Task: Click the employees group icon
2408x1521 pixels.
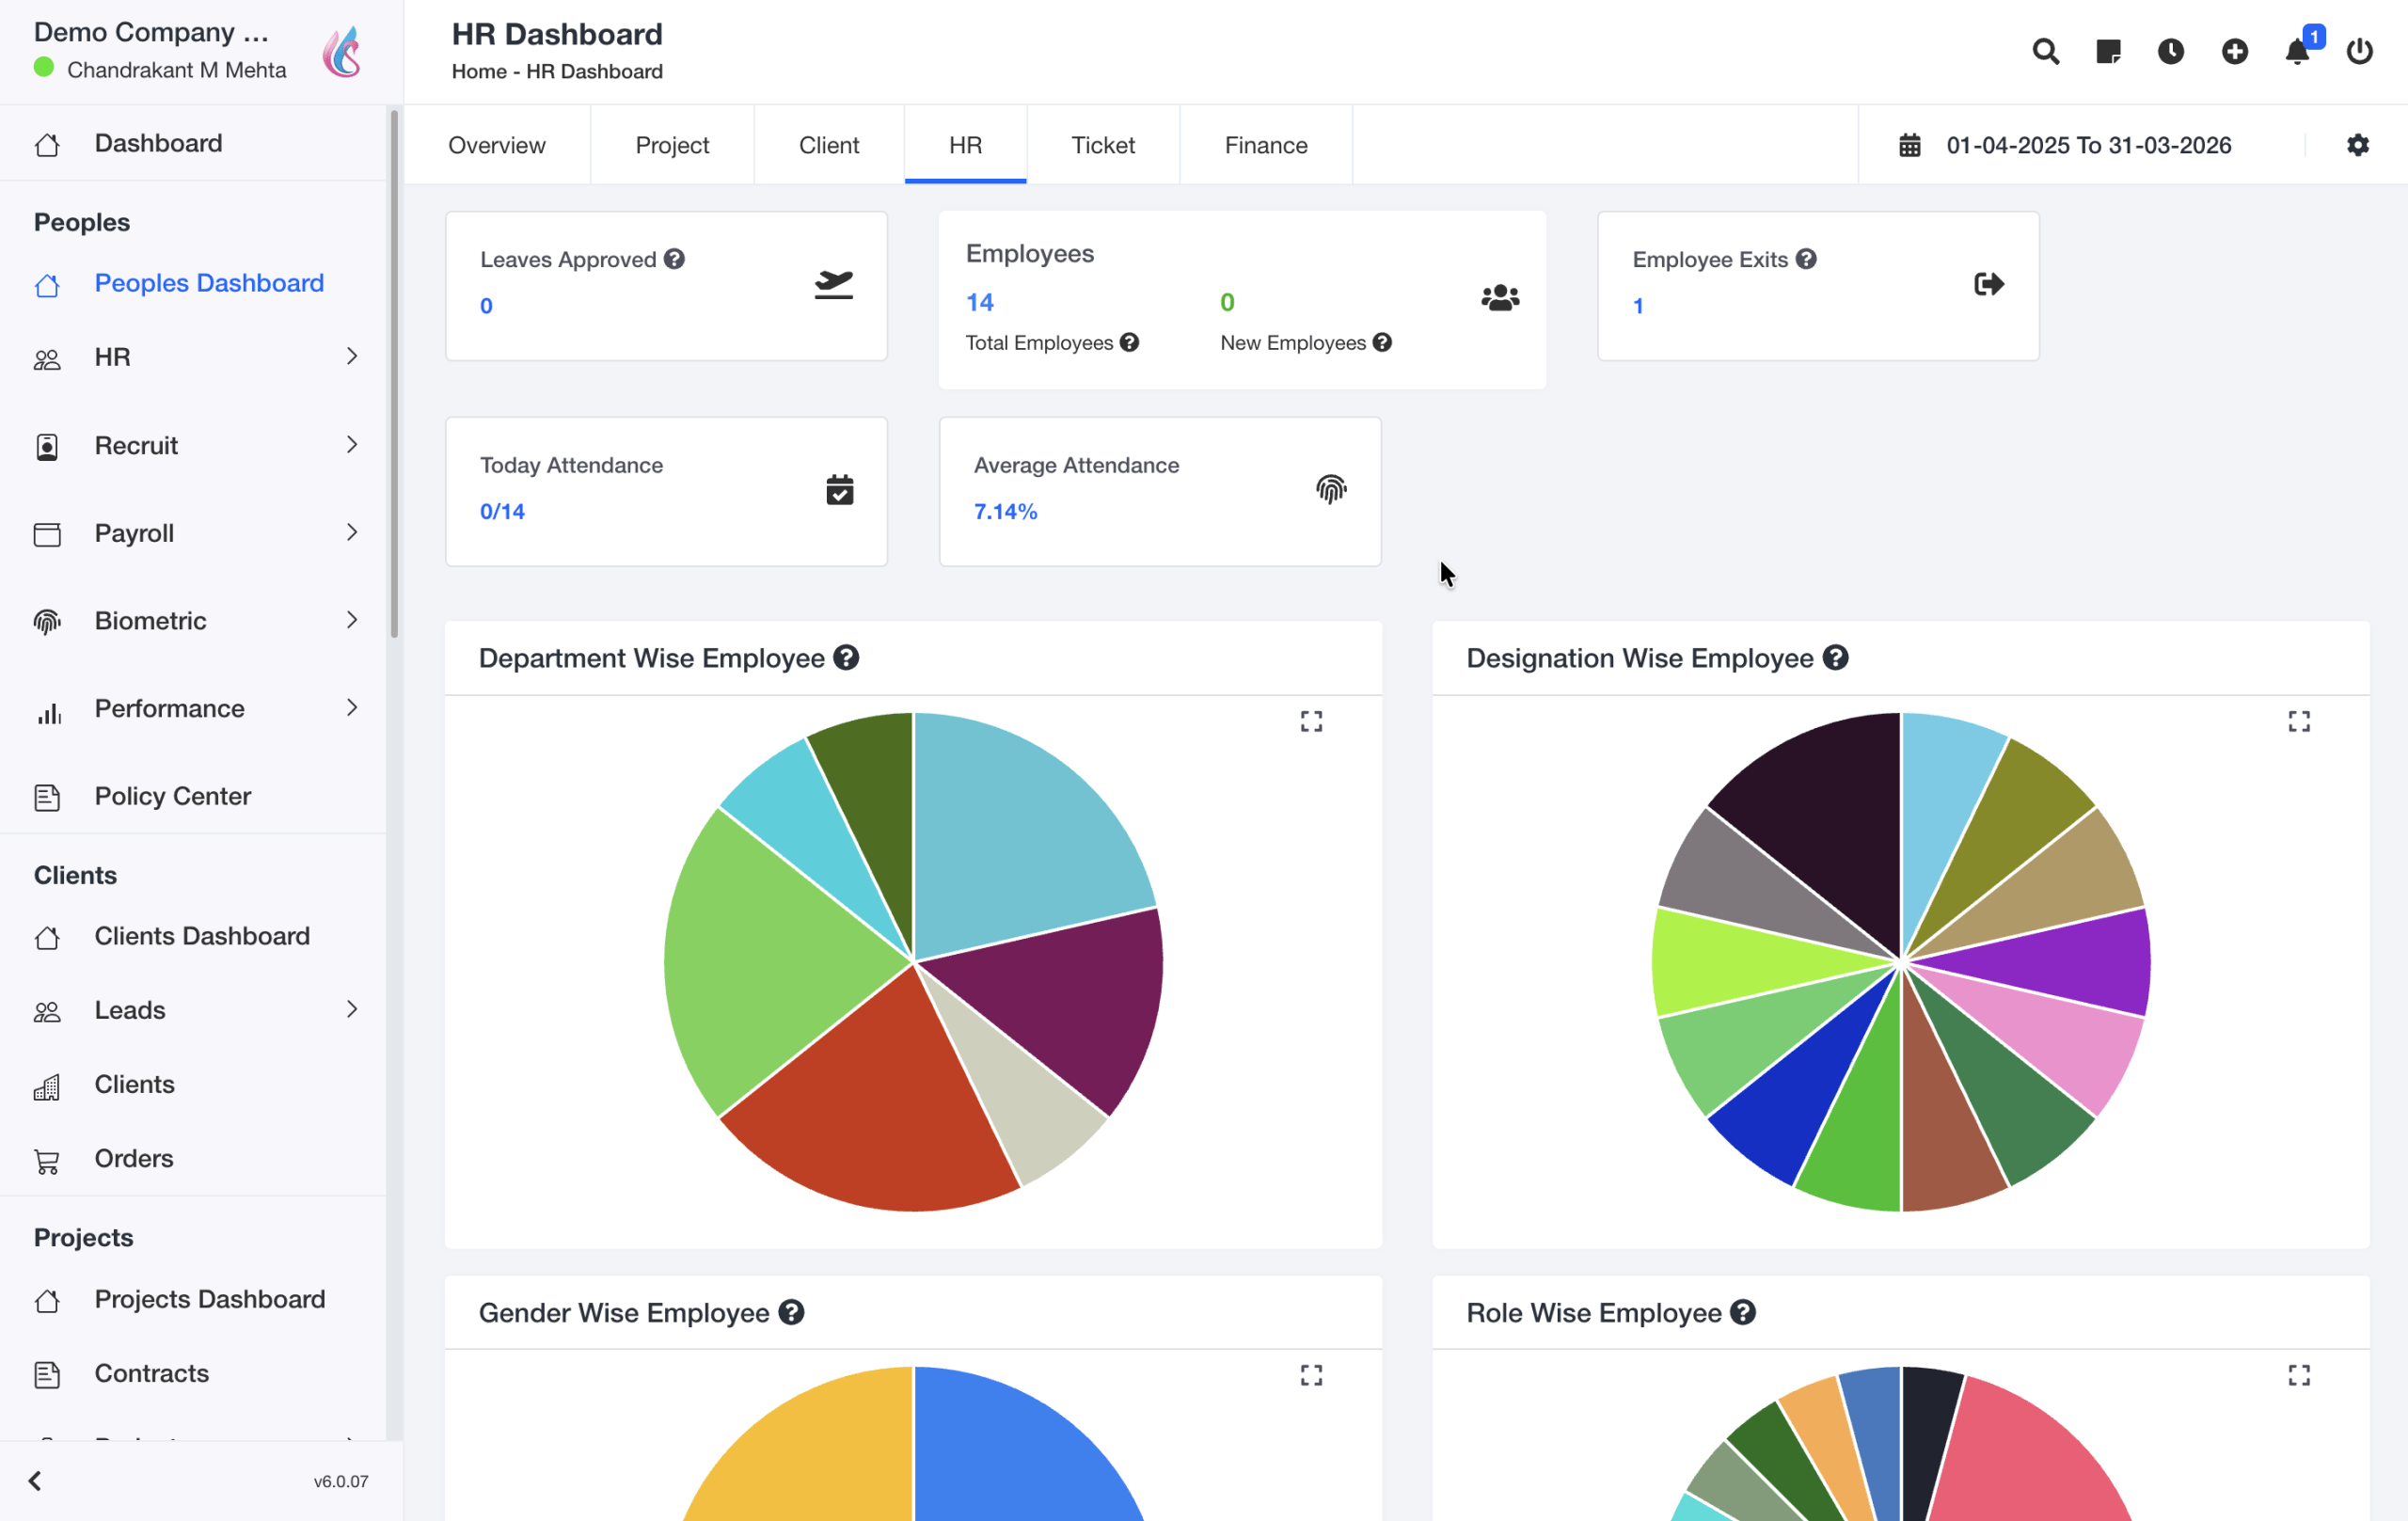Action: (1500, 298)
